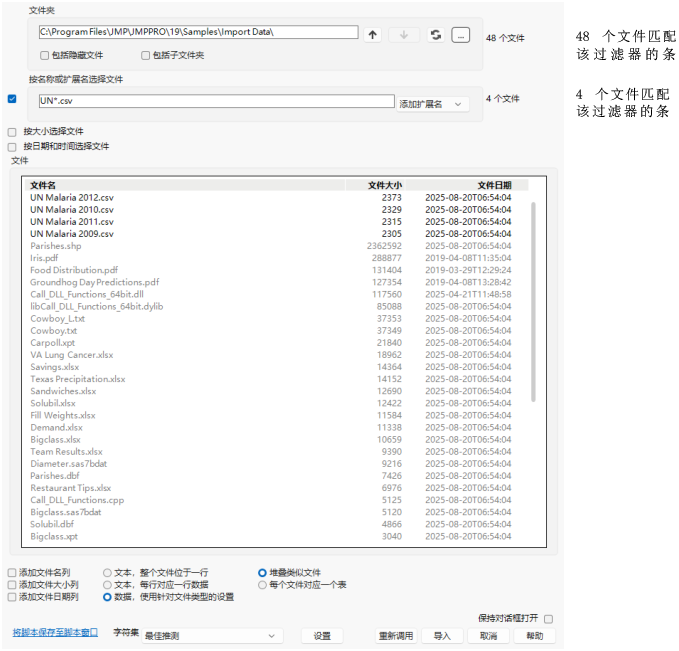
Task: Open the 将脚本保存至脚本窗口 link
Action: pos(55,633)
